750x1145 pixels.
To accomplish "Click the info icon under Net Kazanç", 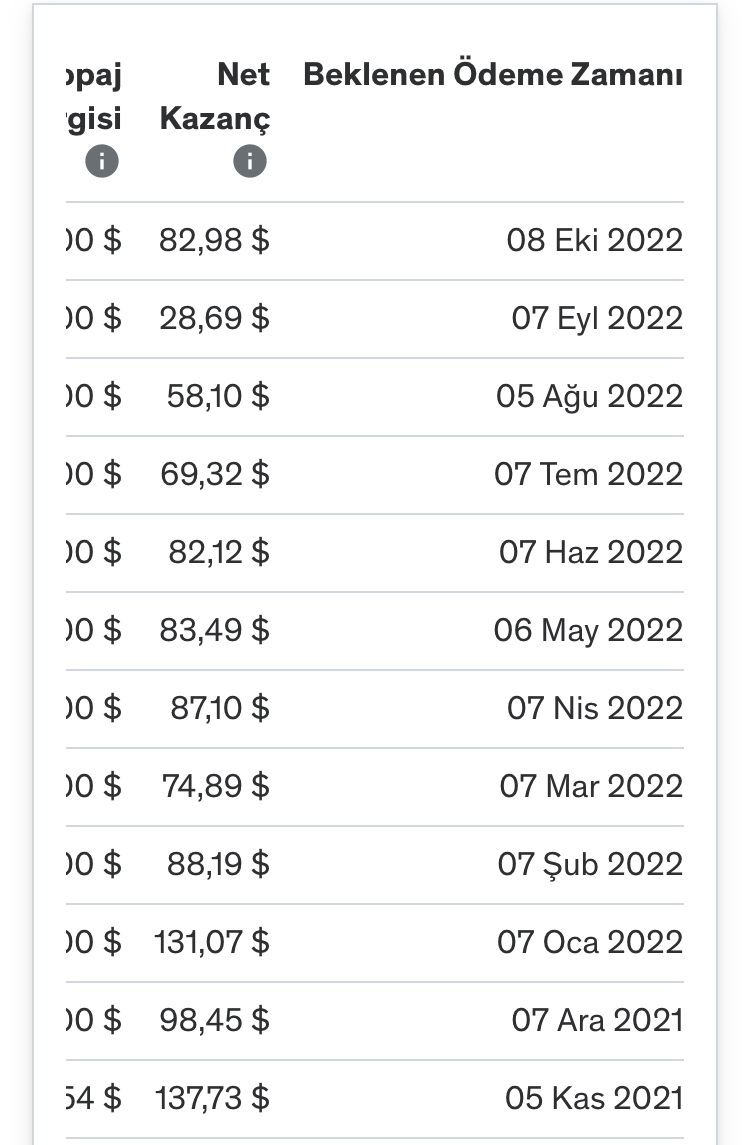I will click(x=250, y=161).
